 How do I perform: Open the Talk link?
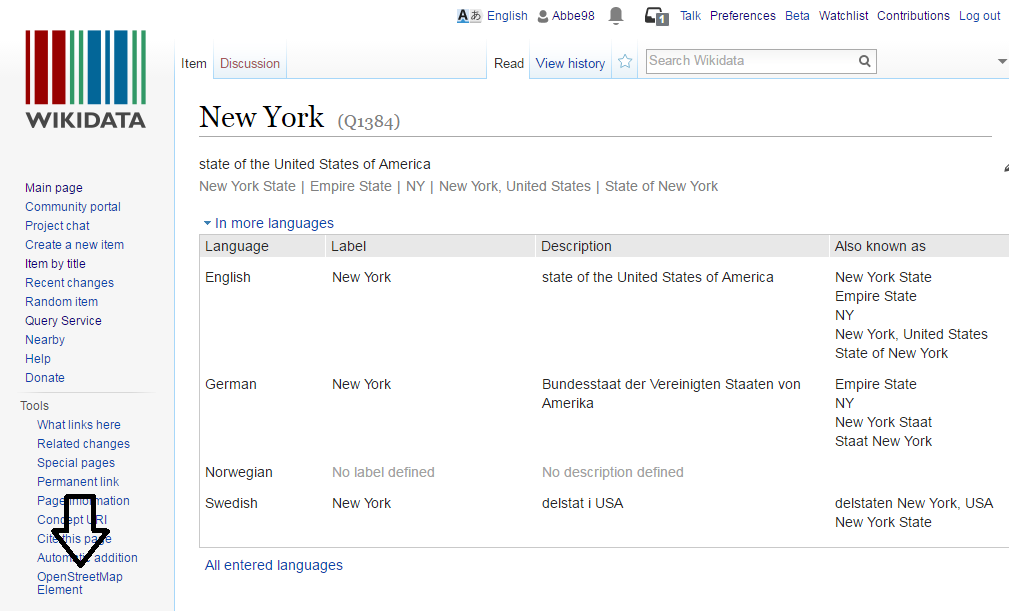[690, 16]
